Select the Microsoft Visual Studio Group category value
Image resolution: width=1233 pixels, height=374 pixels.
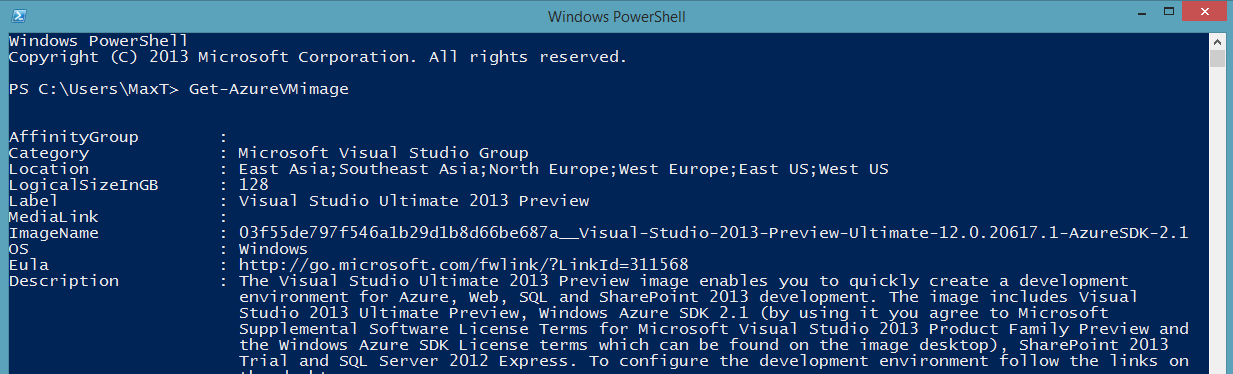[384, 153]
